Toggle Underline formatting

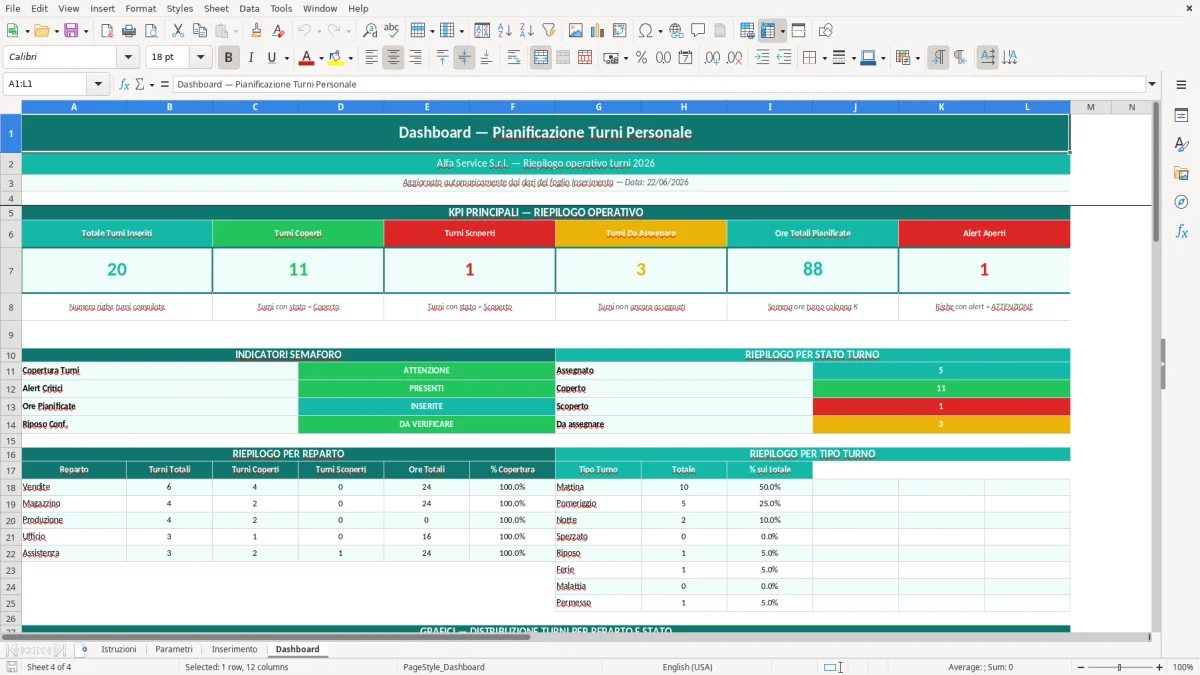click(271, 58)
